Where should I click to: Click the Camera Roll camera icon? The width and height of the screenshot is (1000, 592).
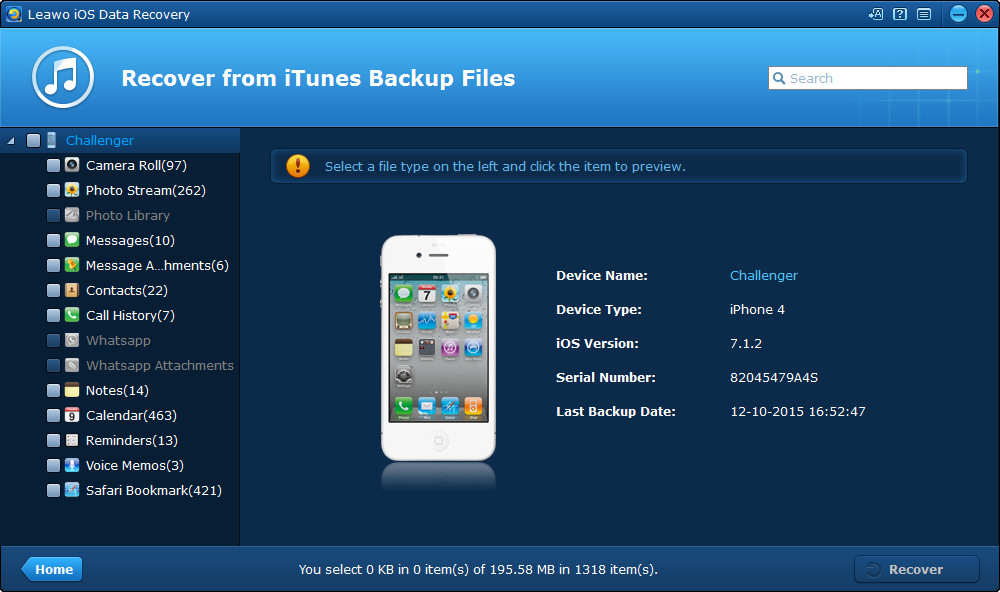tap(72, 165)
